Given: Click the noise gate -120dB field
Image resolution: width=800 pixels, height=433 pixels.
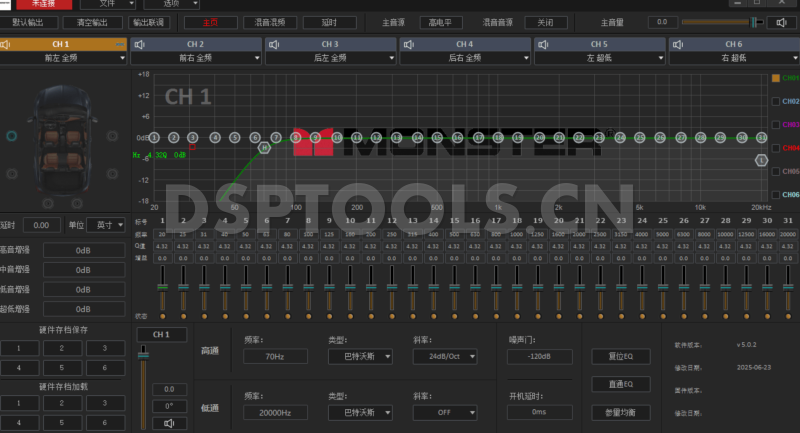Looking at the screenshot, I should coord(539,356).
